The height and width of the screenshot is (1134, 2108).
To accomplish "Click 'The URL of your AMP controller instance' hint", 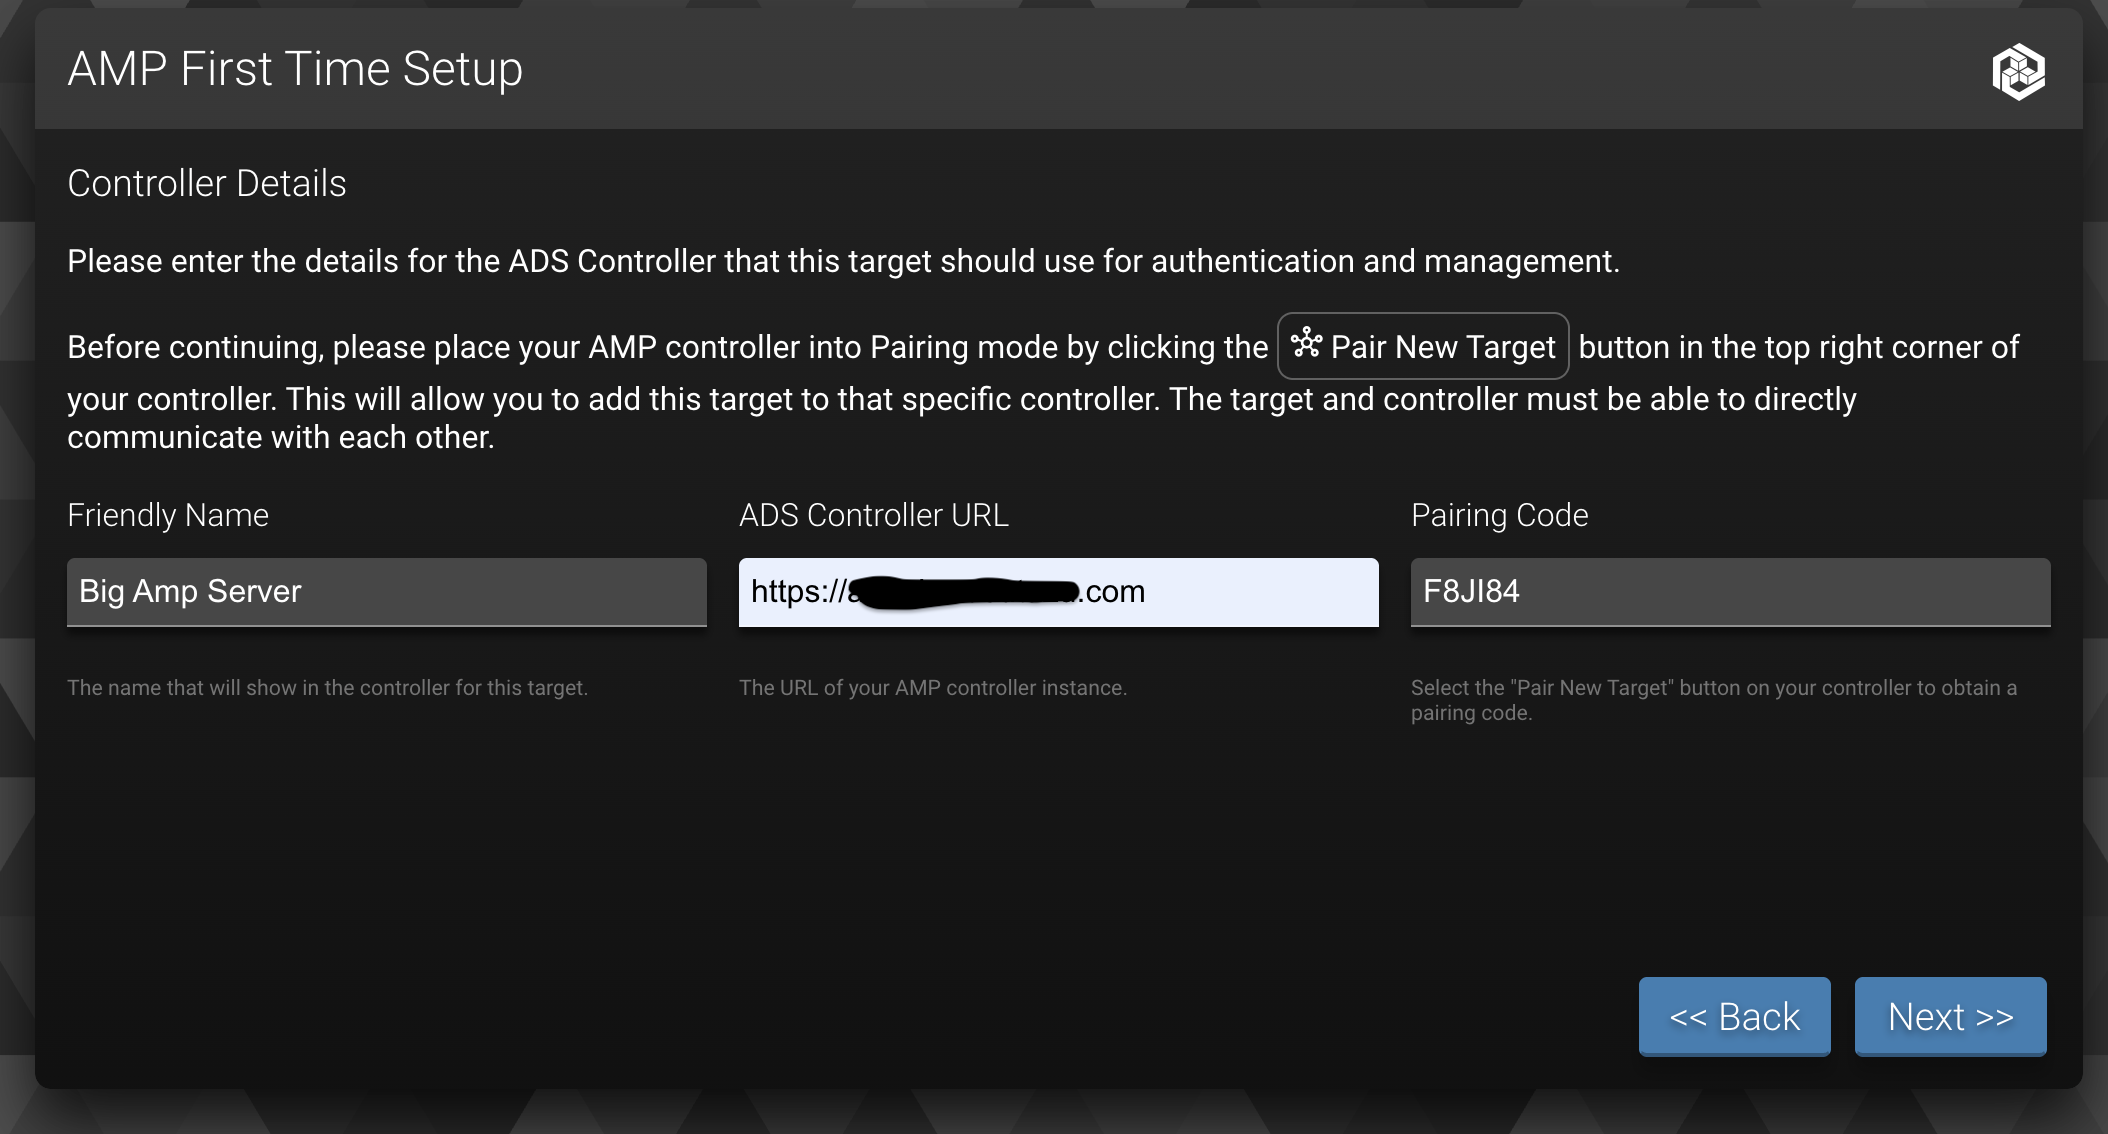I will click(933, 688).
